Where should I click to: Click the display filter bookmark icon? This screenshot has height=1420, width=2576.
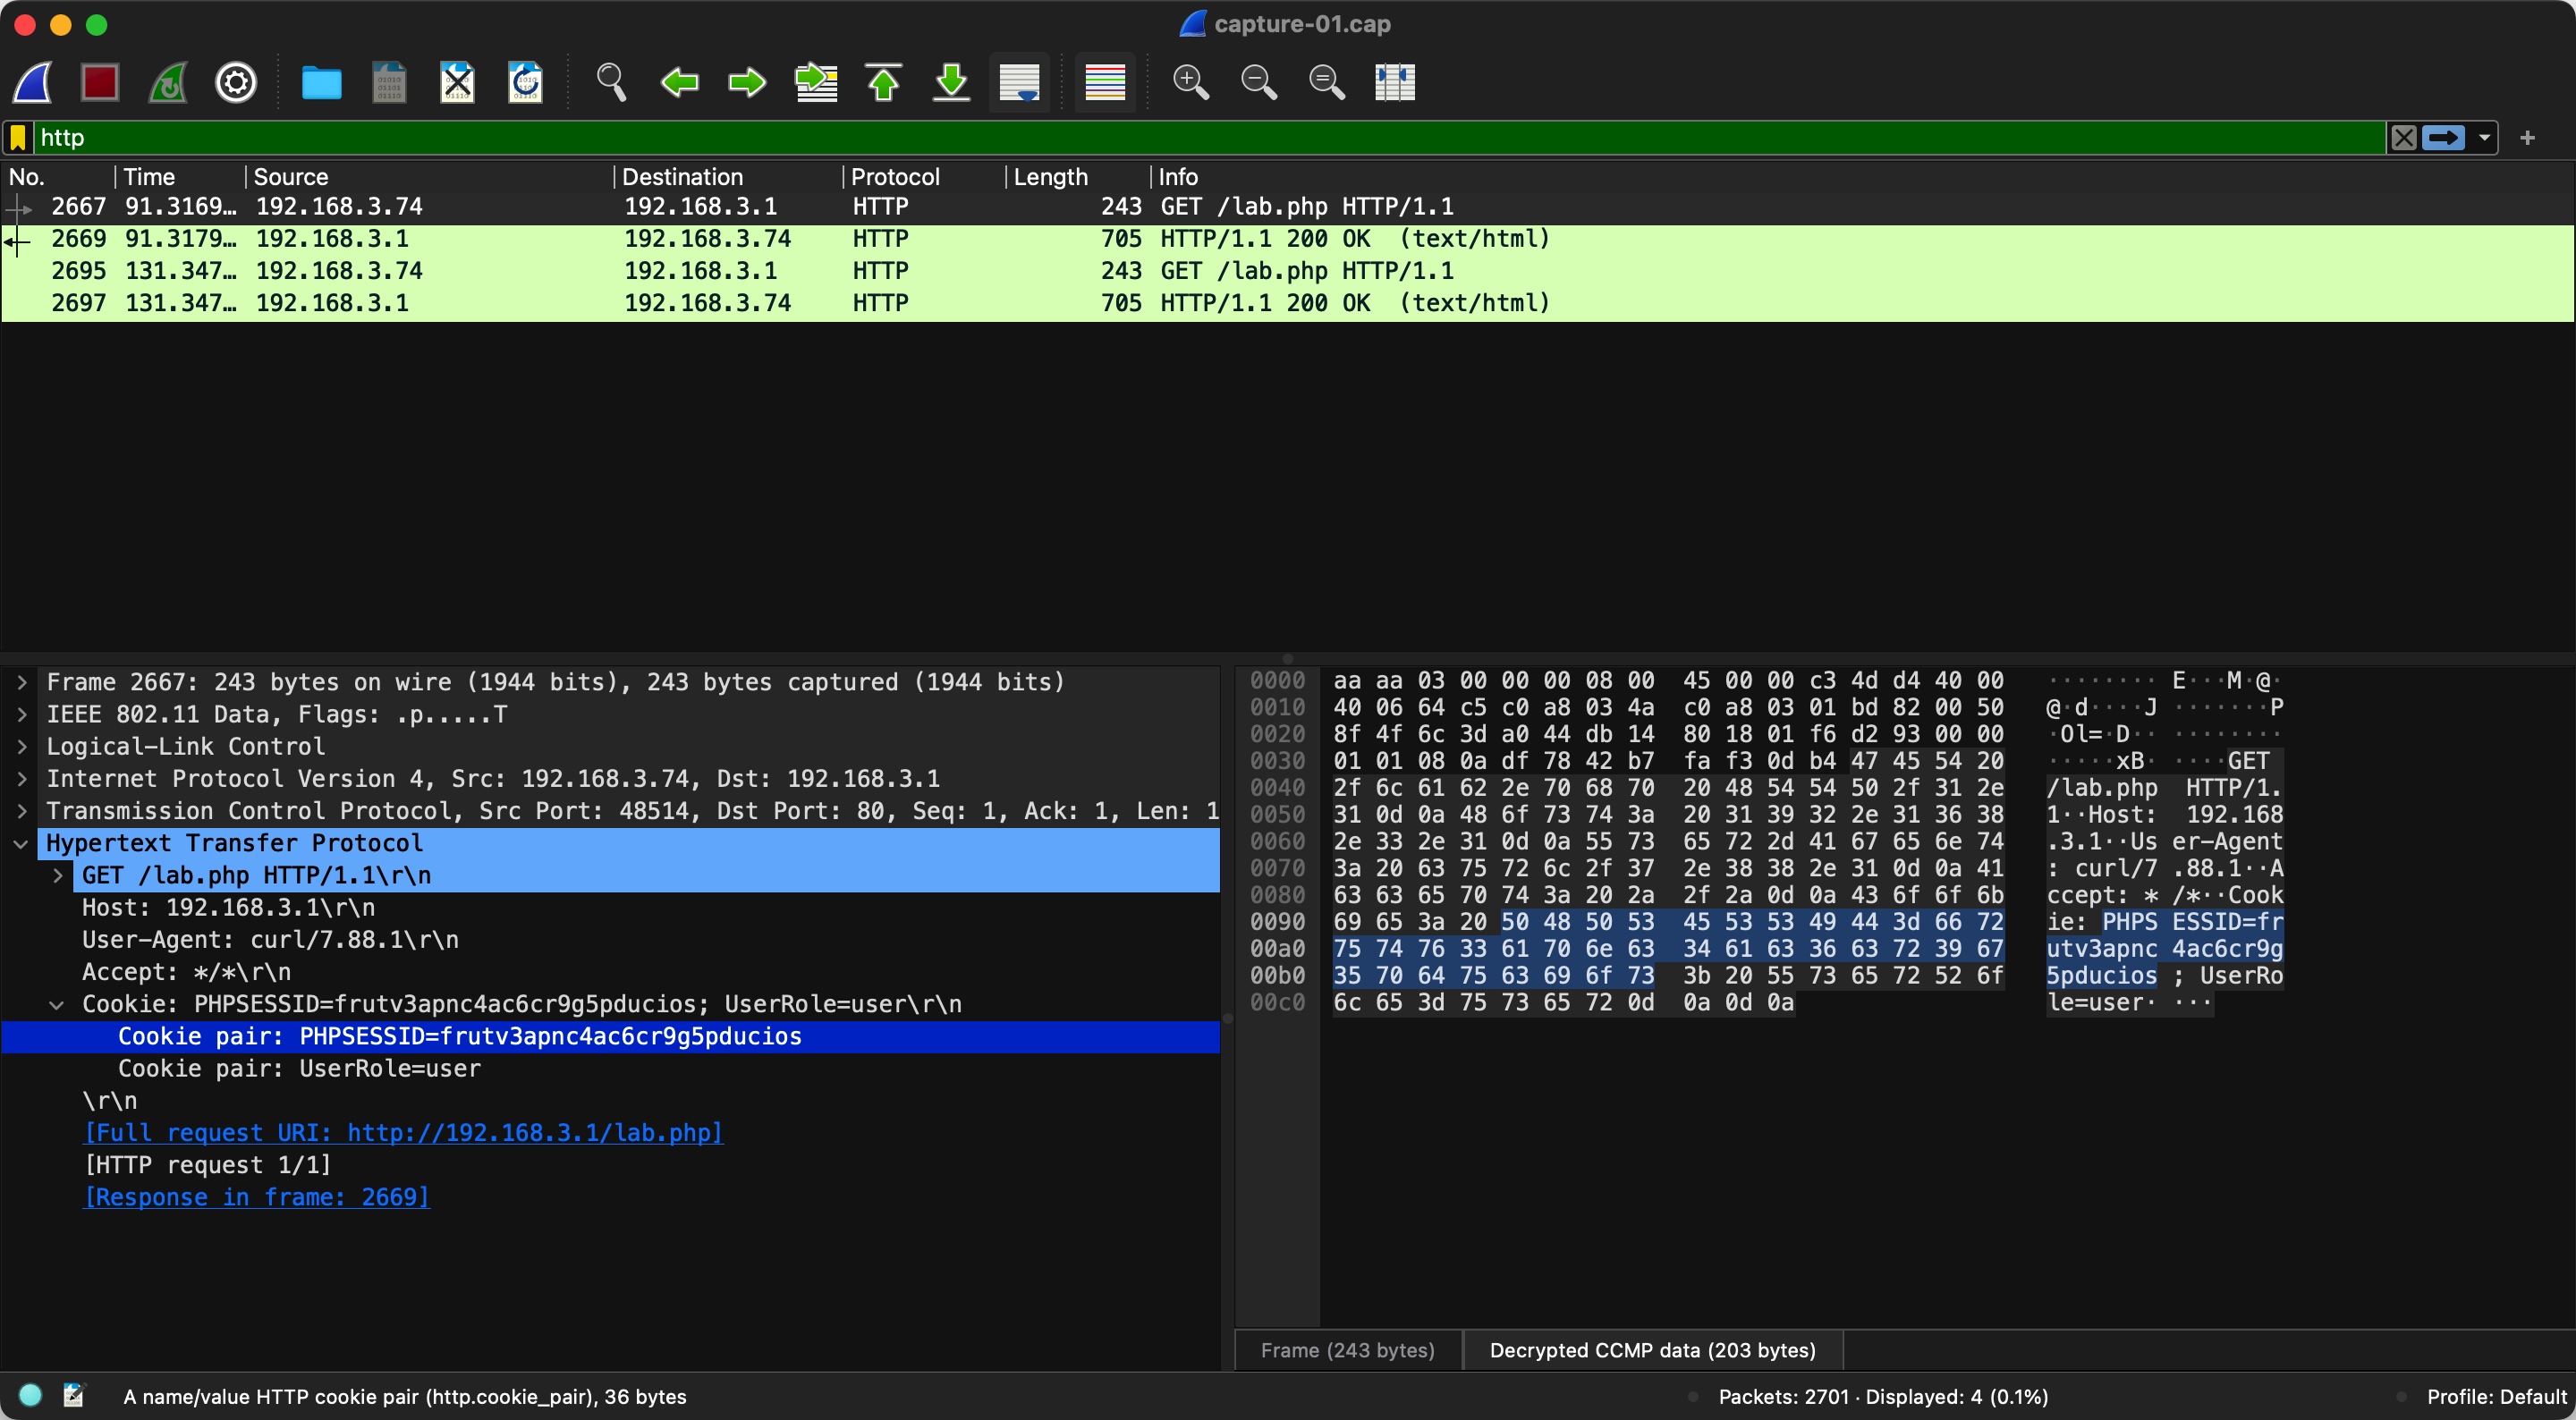point(18,138)
